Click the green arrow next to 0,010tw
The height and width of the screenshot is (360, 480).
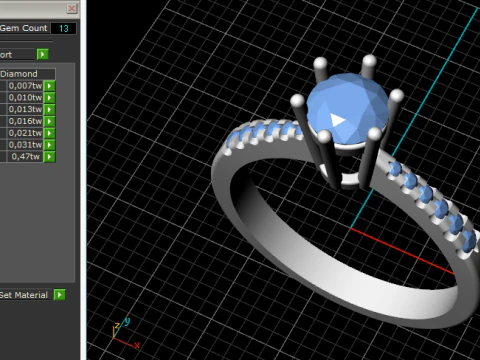49,98
